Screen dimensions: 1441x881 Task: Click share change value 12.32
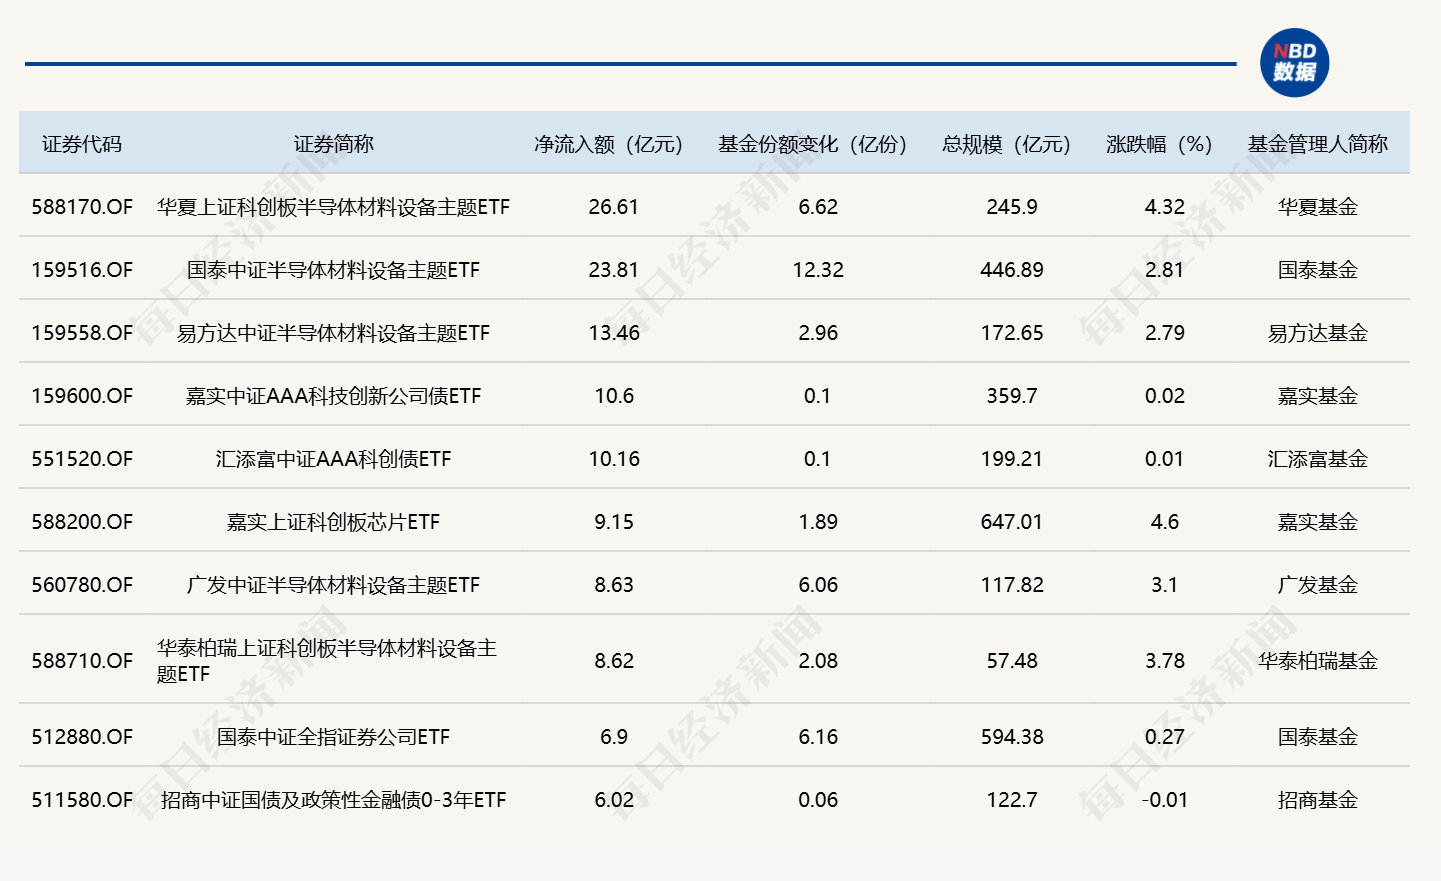(818, 270)
